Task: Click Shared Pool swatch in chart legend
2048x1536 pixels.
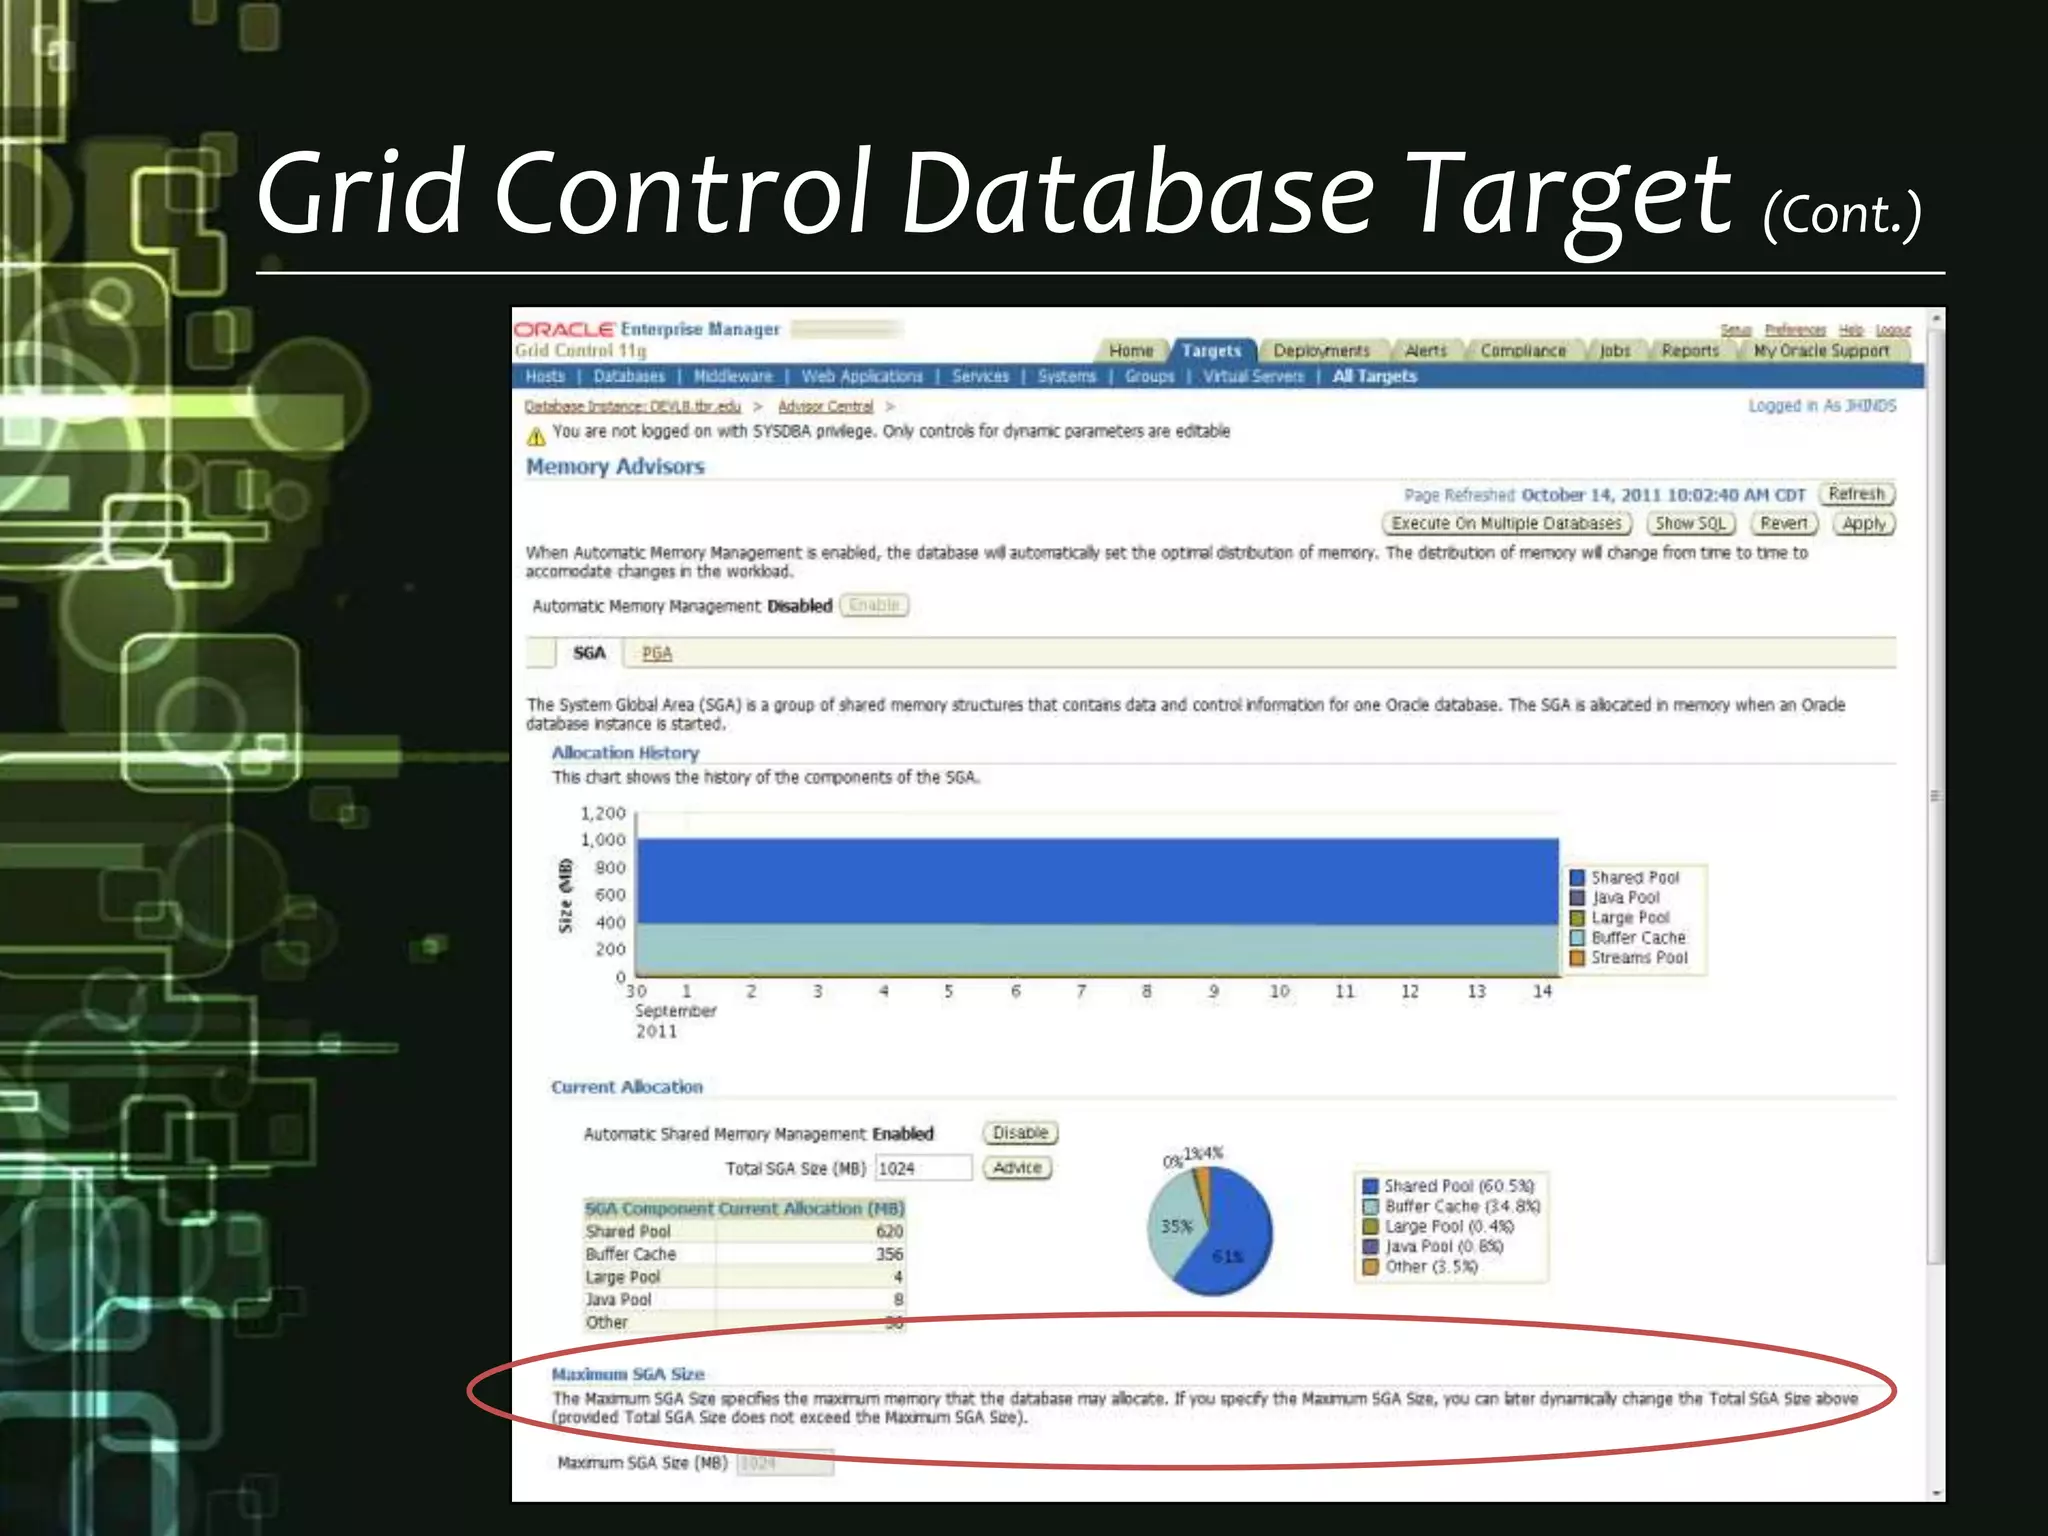Action: point(1578,878)
